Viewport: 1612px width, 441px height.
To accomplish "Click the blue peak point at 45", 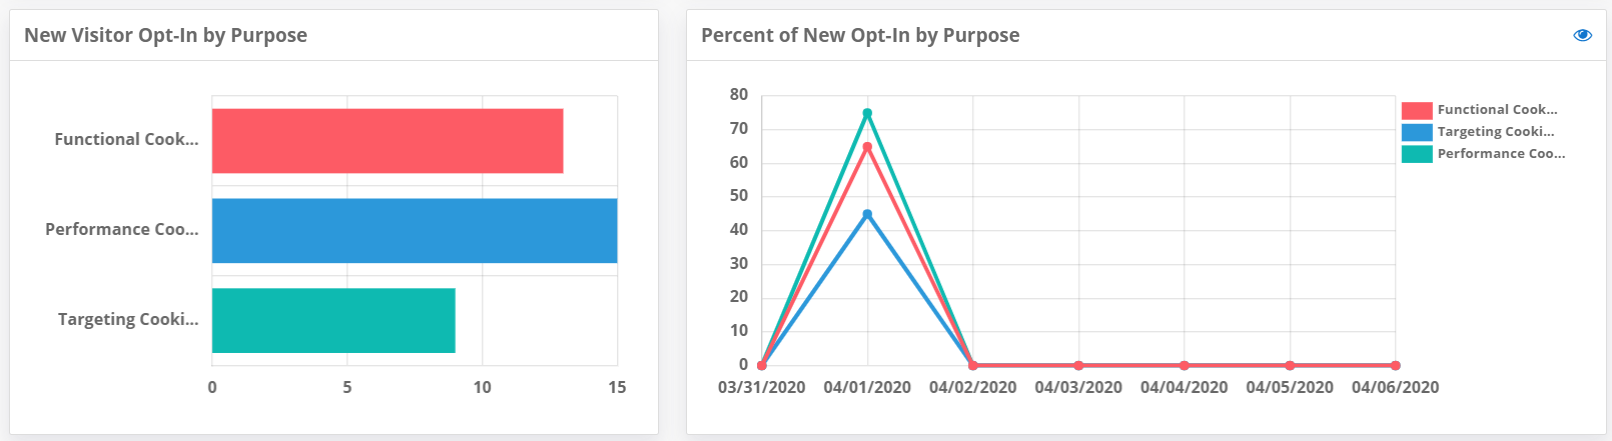I will pos(867,214).
